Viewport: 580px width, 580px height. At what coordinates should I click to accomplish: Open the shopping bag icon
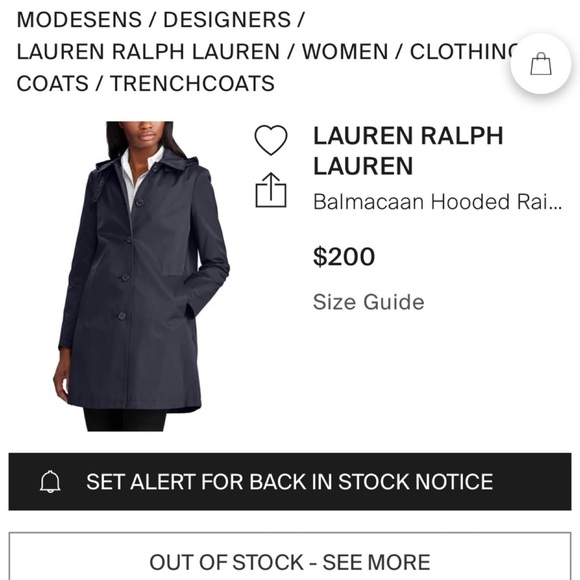coord(541,64)
